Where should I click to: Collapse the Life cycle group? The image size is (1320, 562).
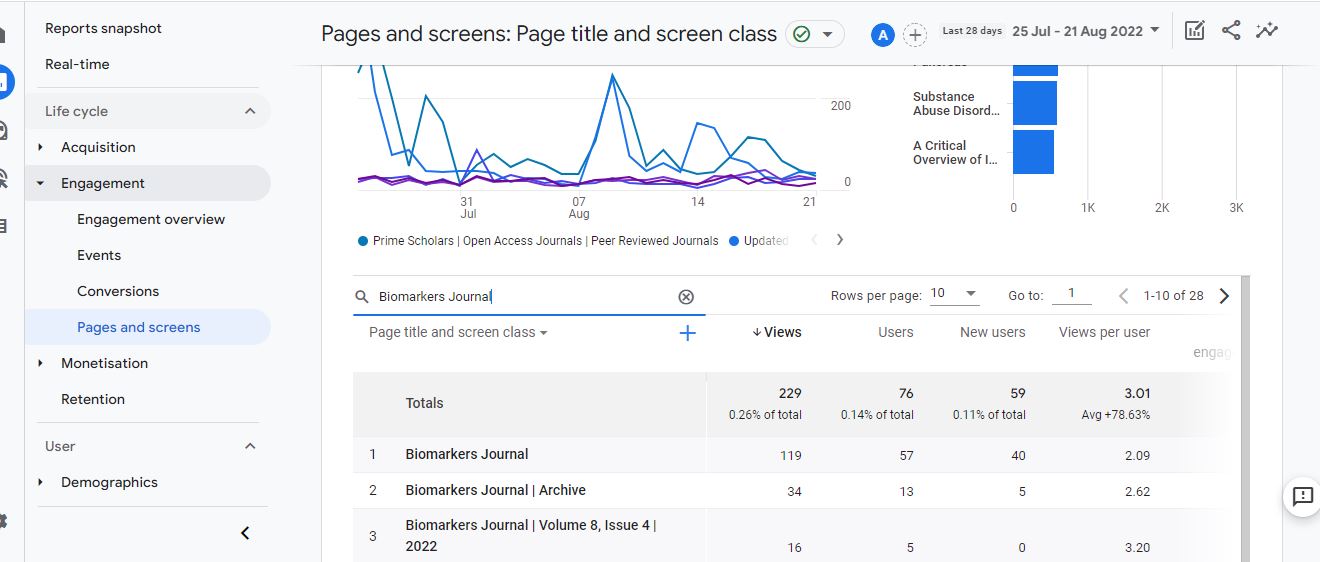[250, 111]
